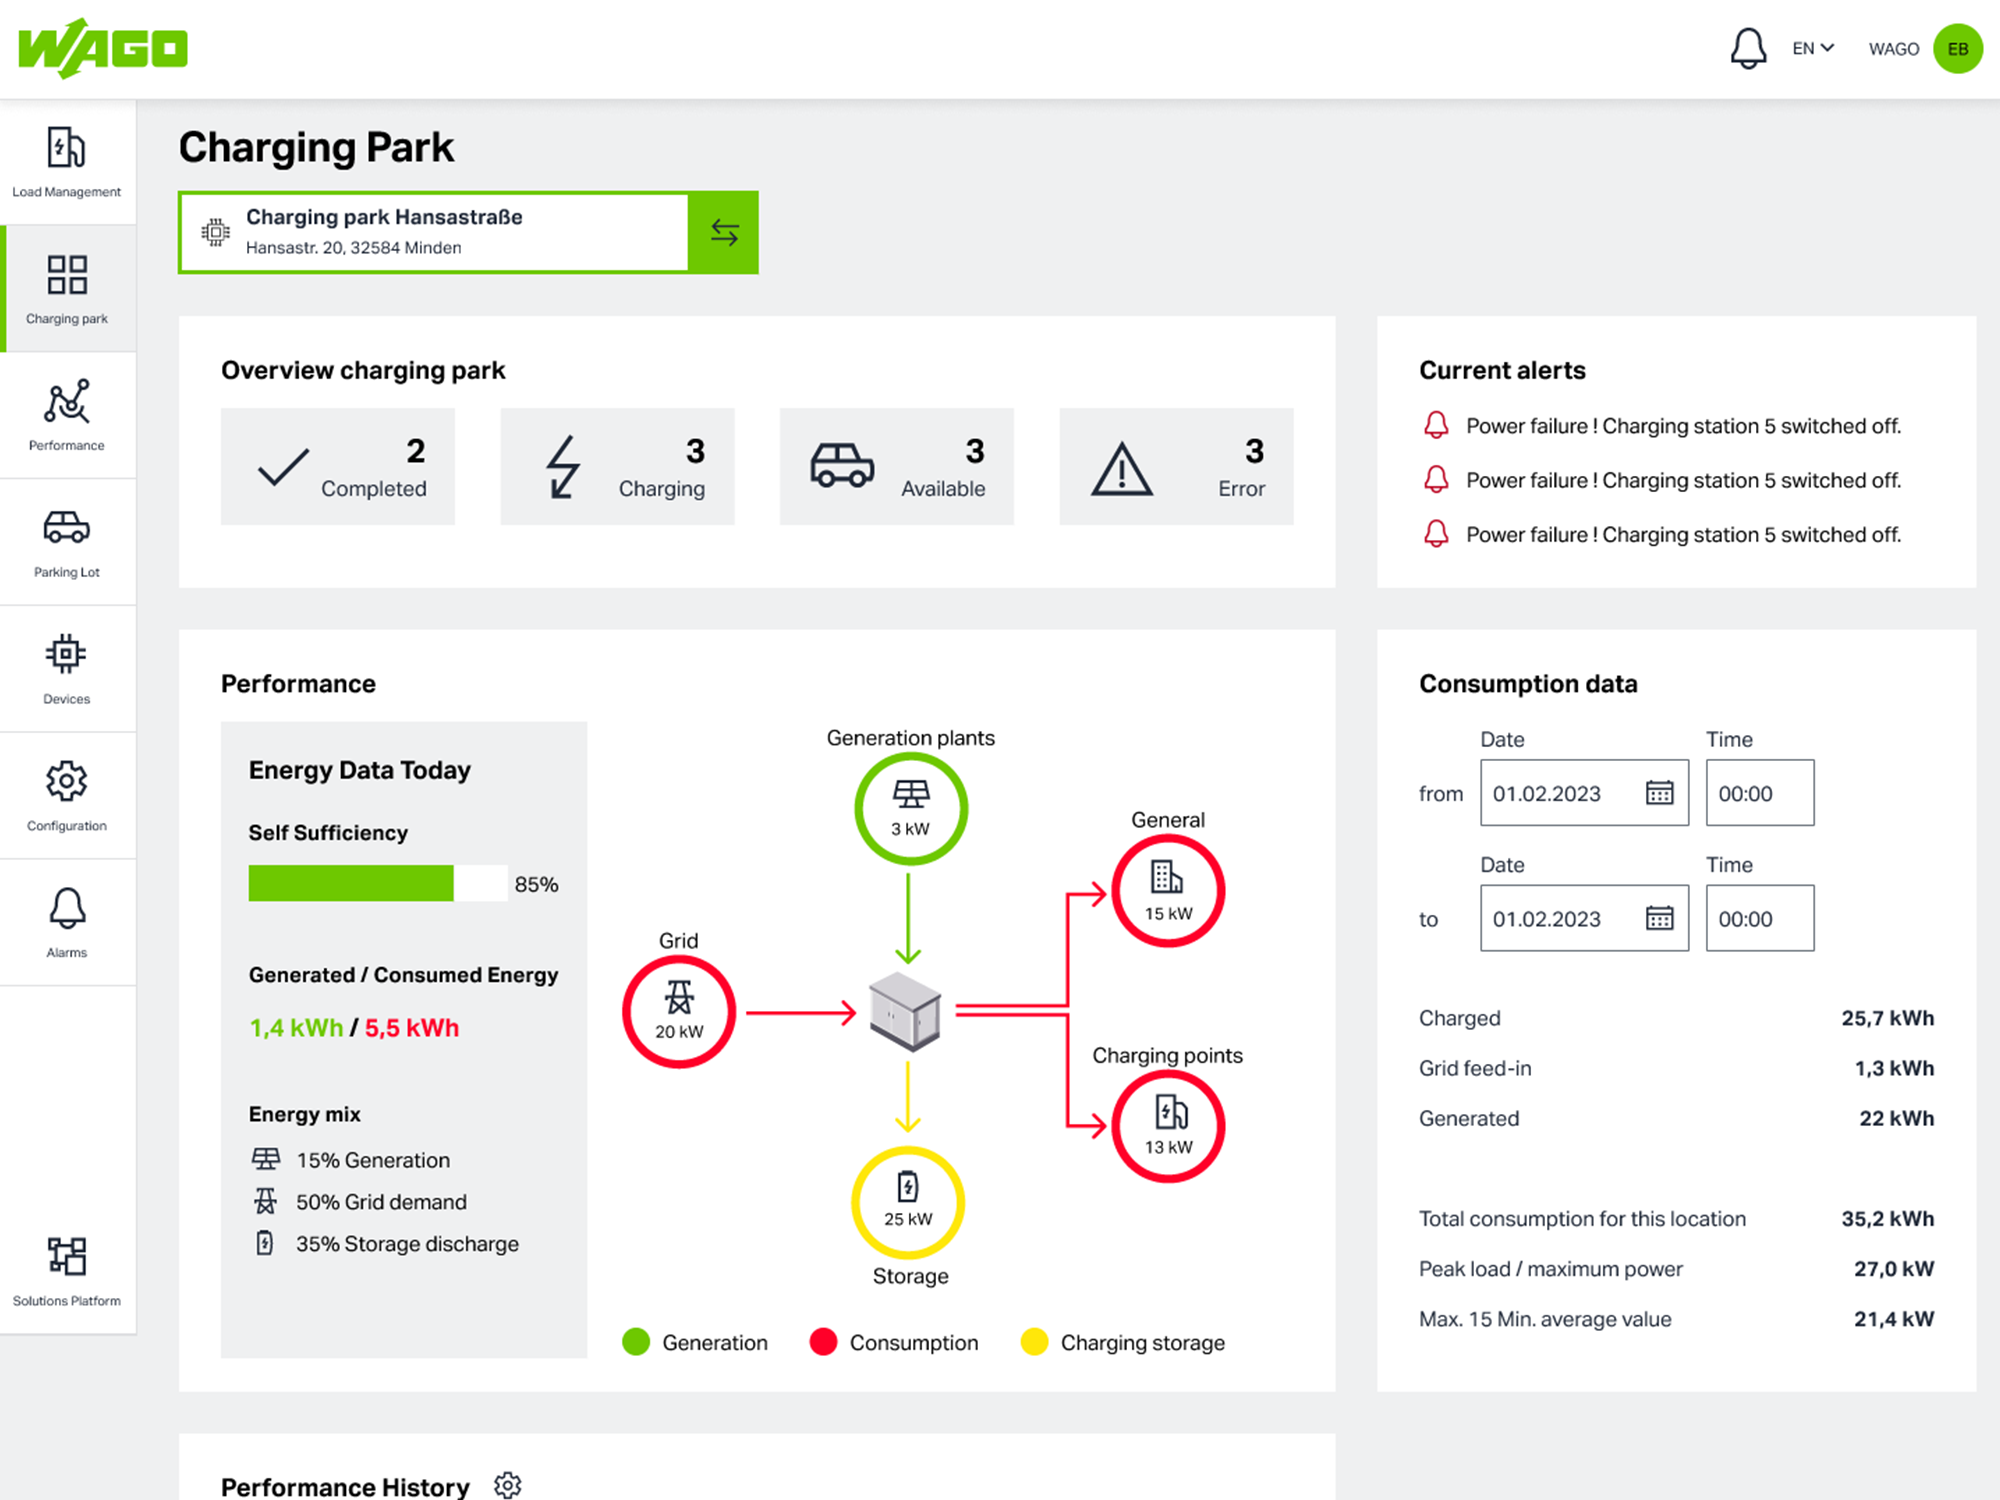Click the Completed status tile
The image size is (2000, 1500).
tap(338, 466)
